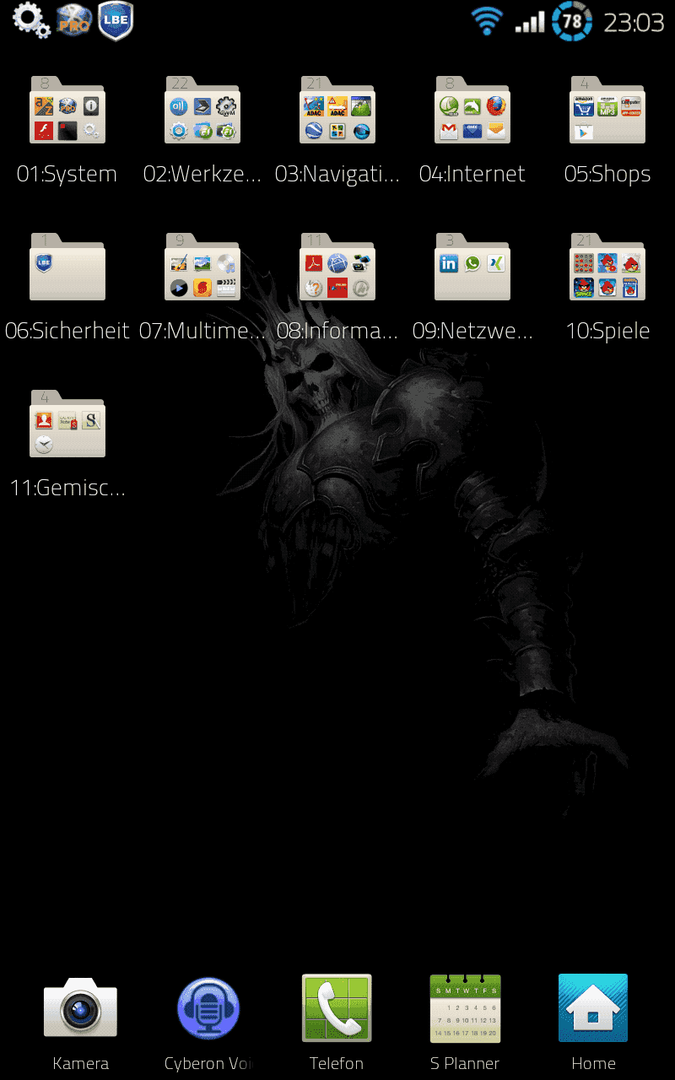The image size is (675, 1080).
Task: Tap the 10:Spiele label
Action: coord(608,332)
